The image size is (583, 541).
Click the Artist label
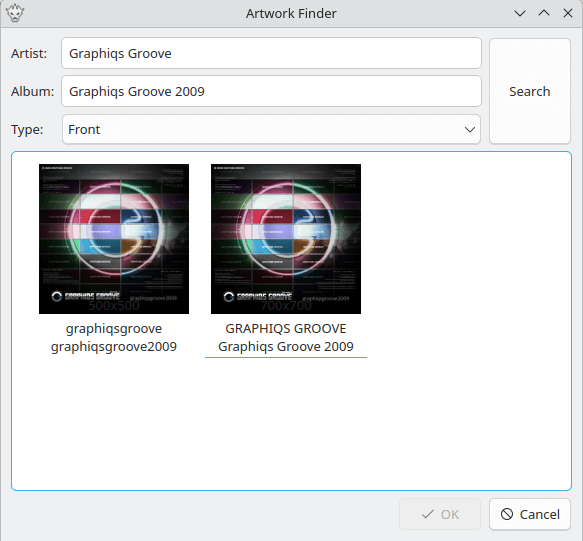(29, 54)
